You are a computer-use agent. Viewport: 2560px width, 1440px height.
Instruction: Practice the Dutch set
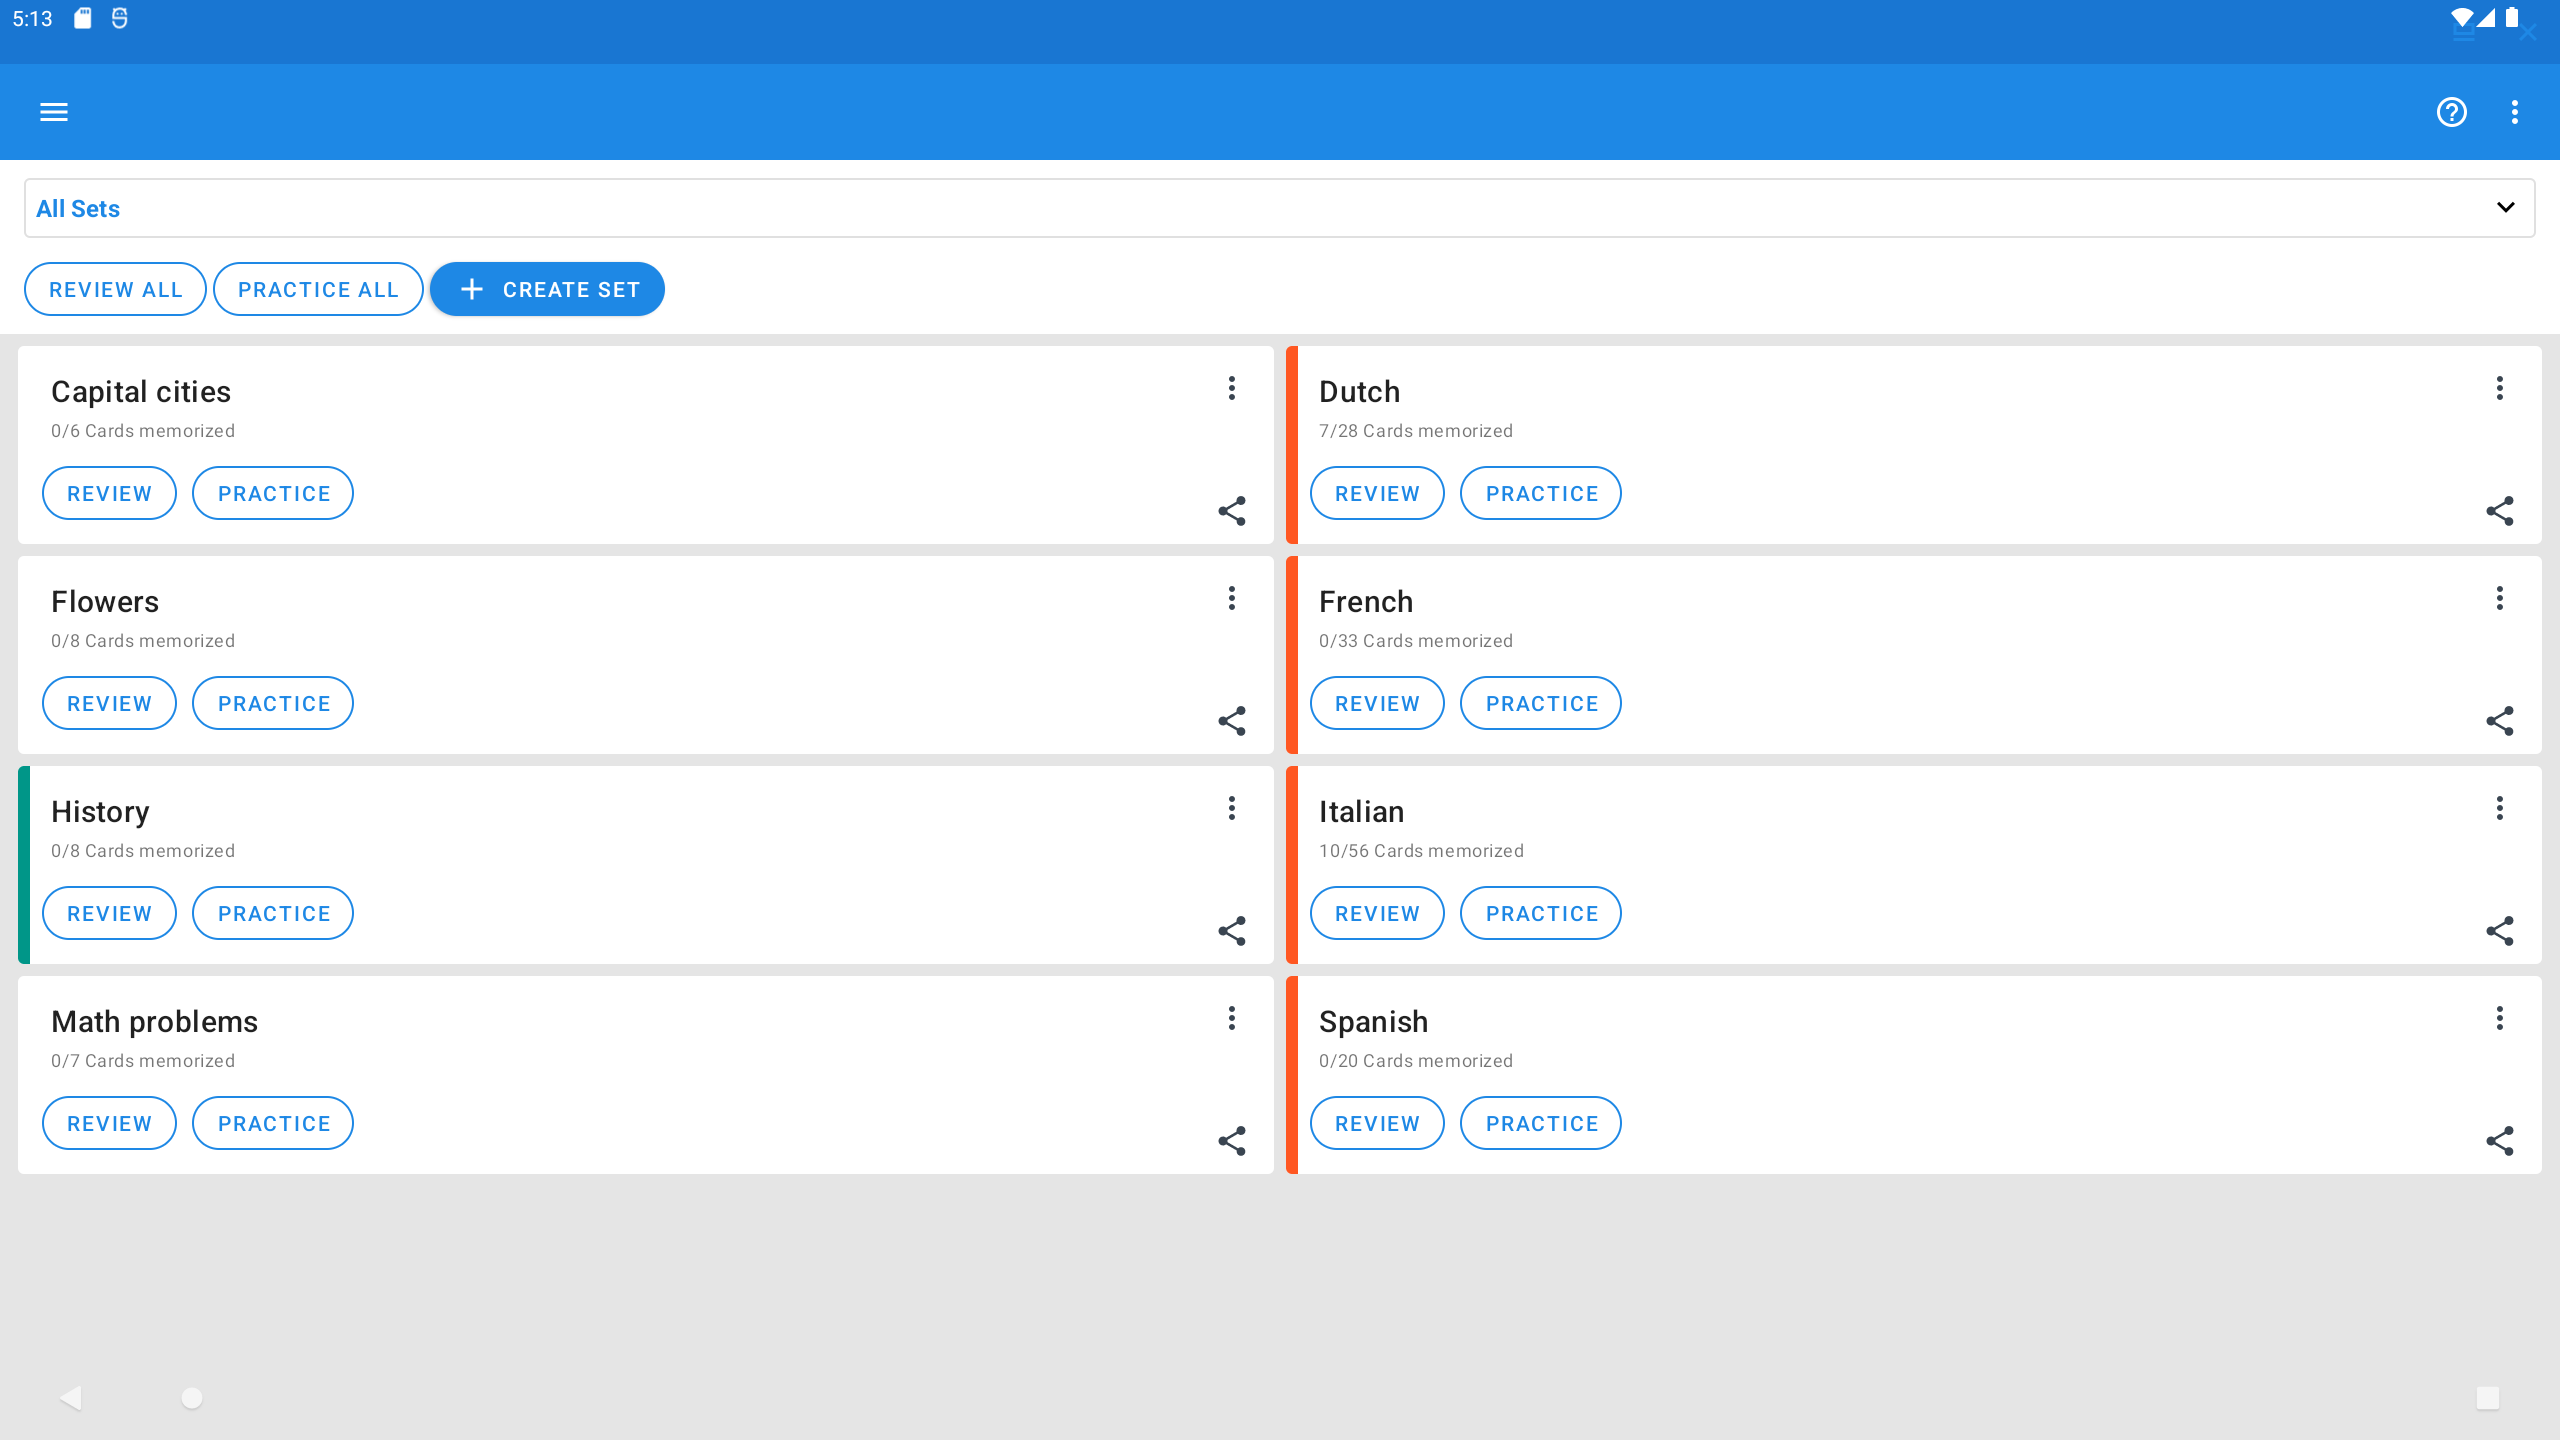coord(1541,493)
